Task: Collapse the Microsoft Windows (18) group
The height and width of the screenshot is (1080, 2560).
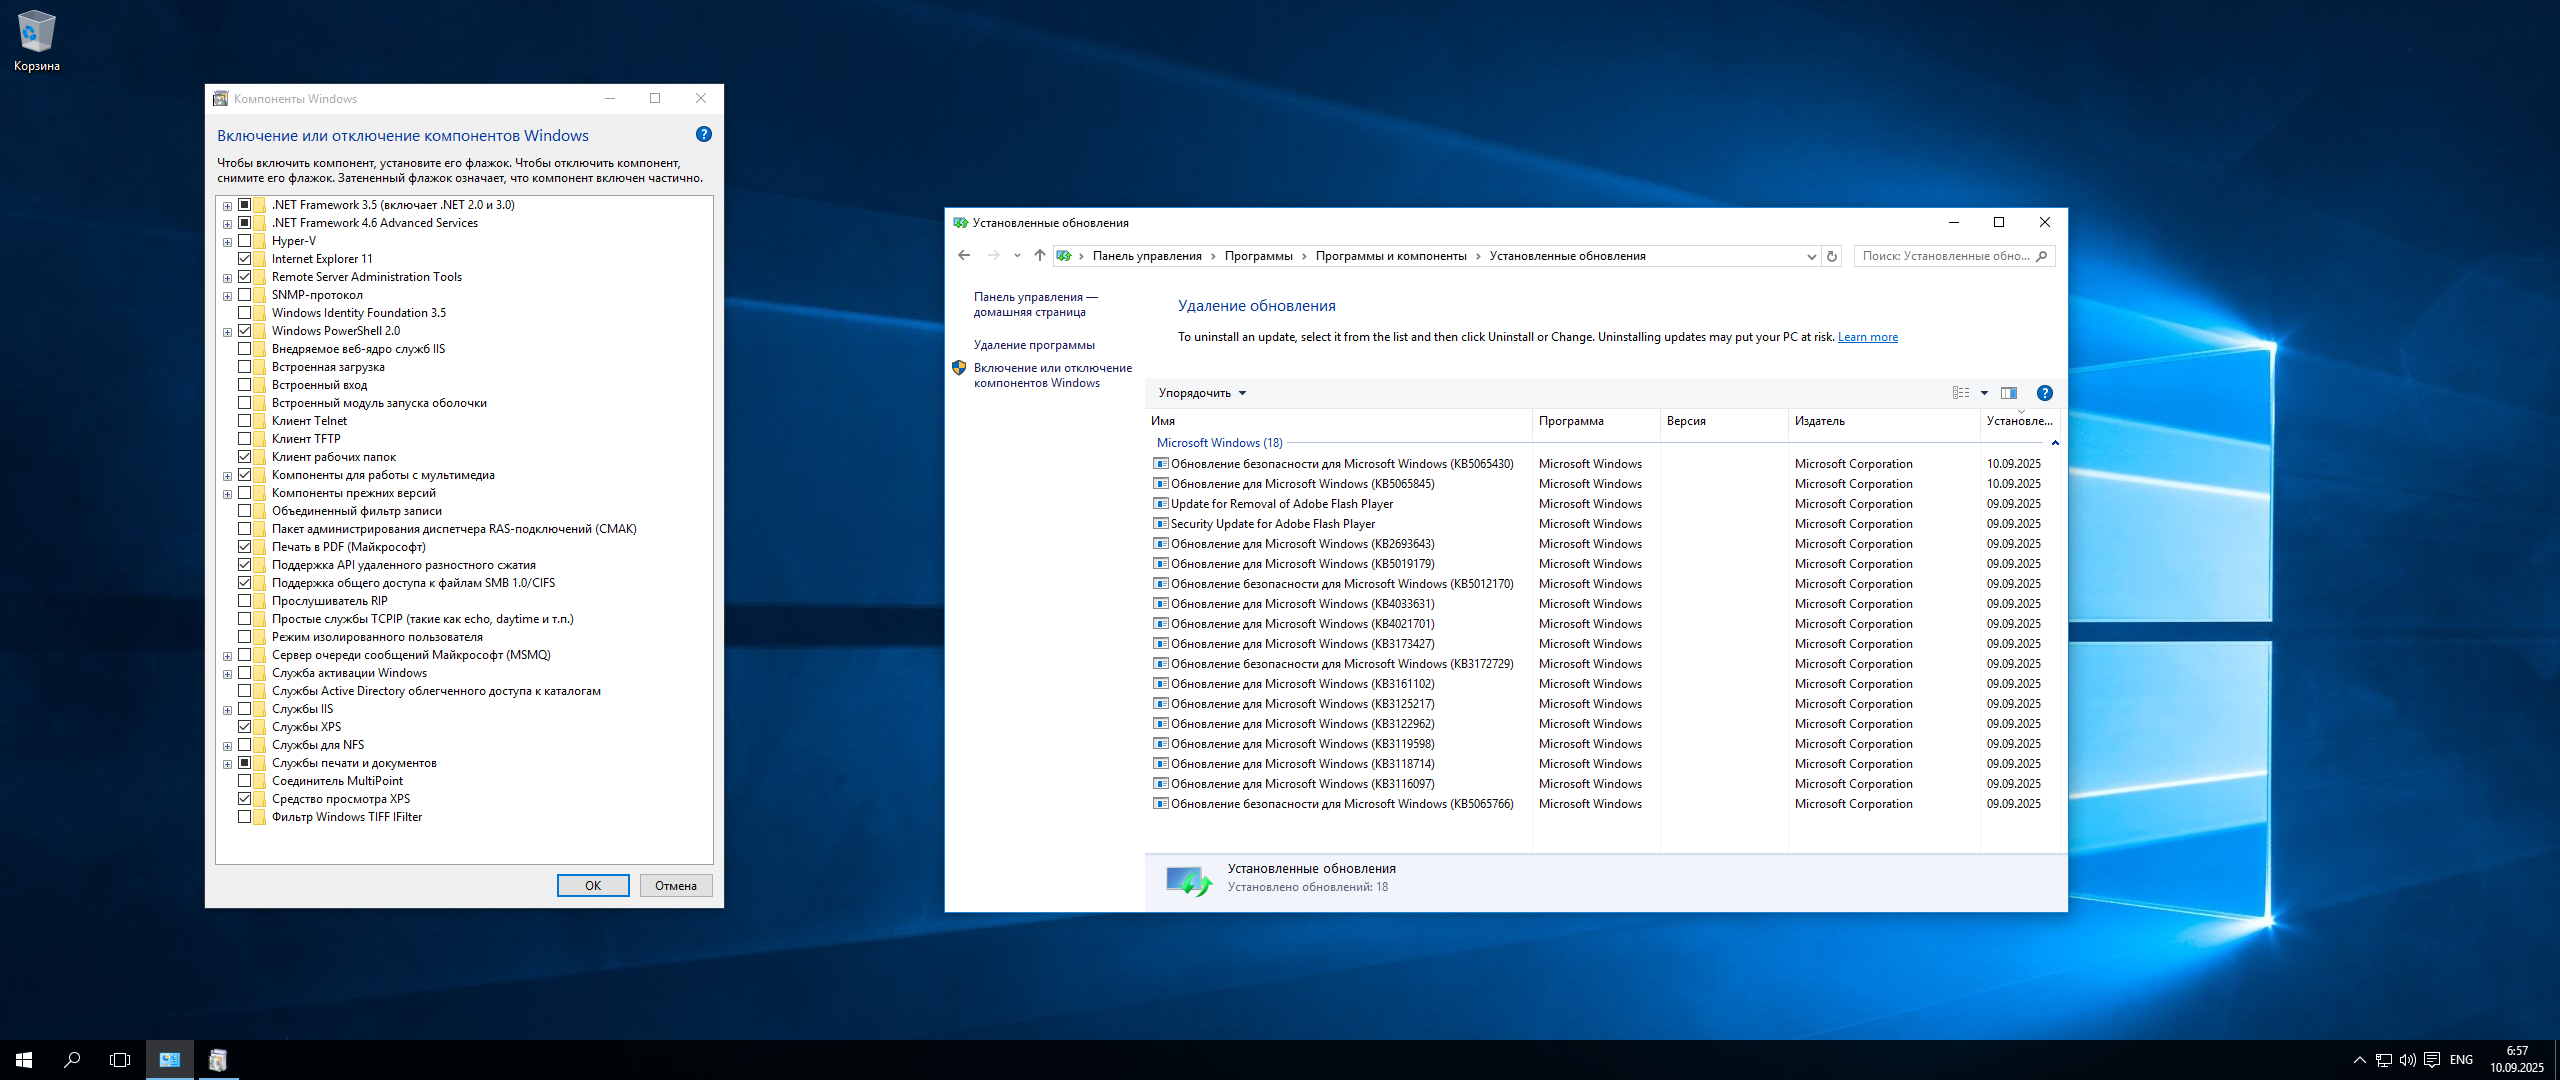Action: coord(2055,443)
